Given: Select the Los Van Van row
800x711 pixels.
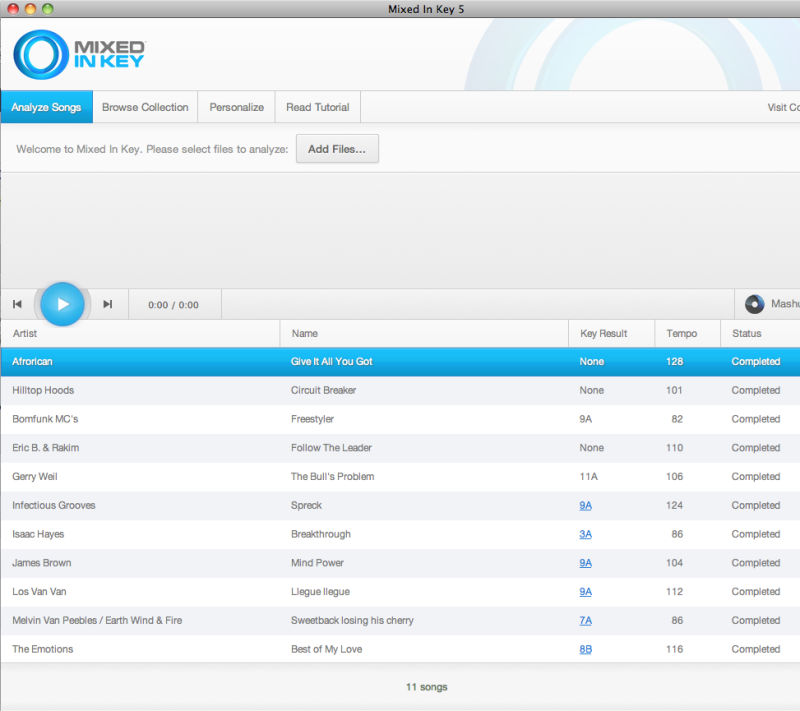Looking at the screenshot, I should coord(401,592).
